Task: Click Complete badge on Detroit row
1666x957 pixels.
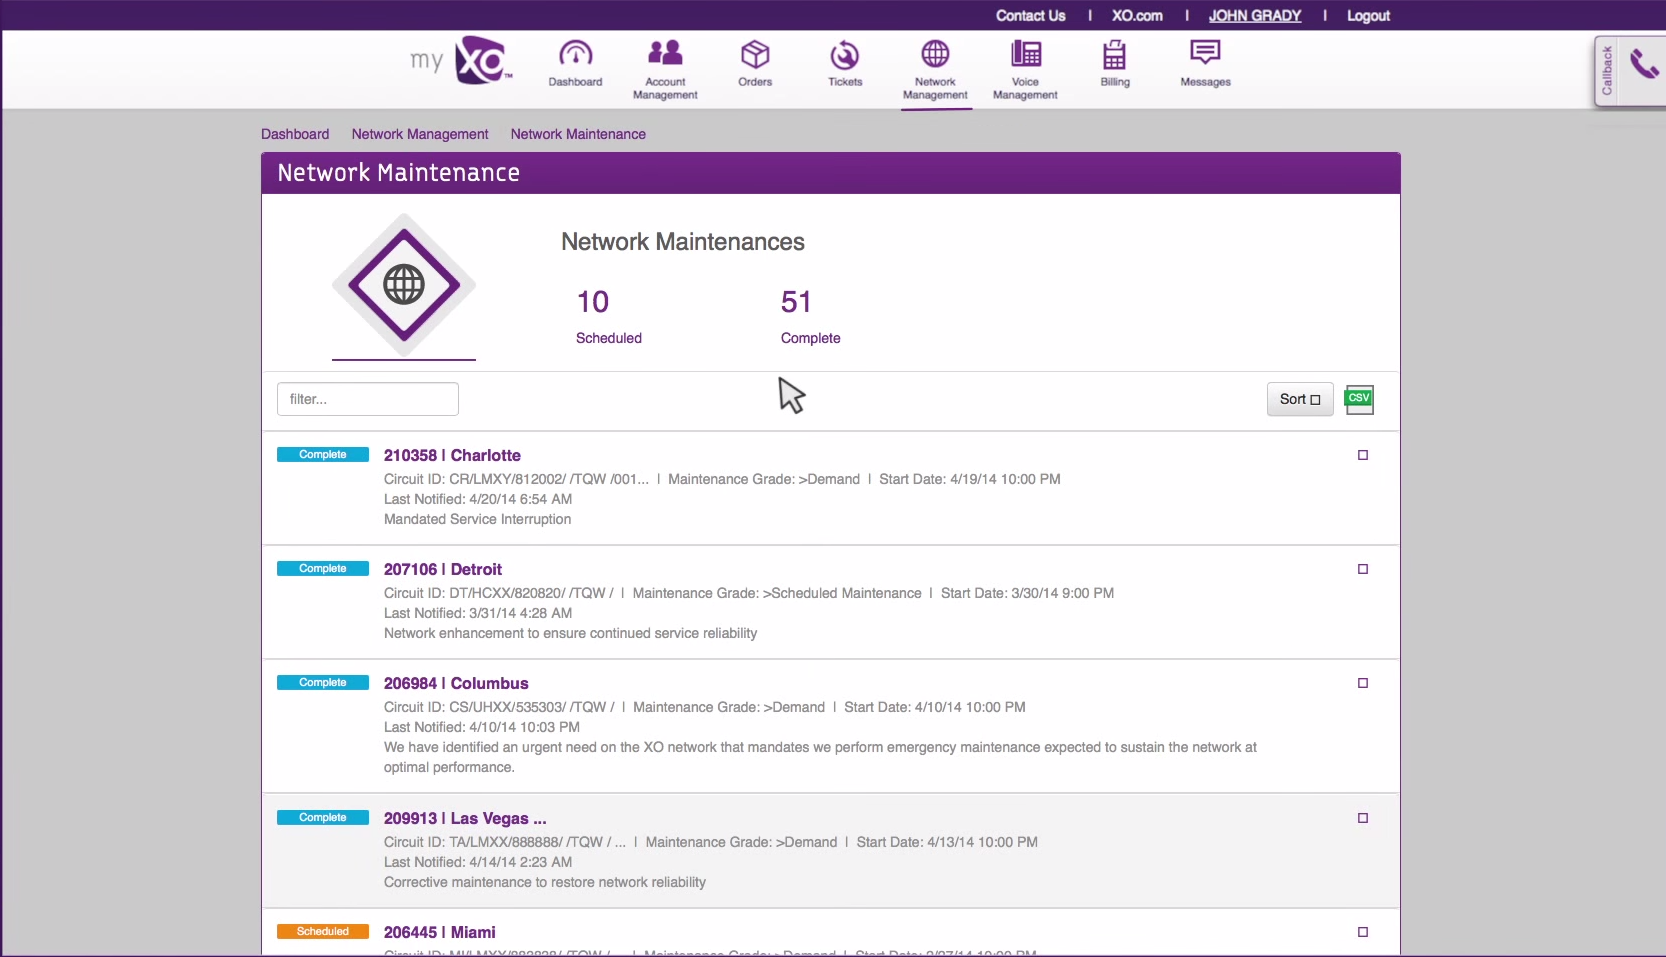Action: pos(323,569)
